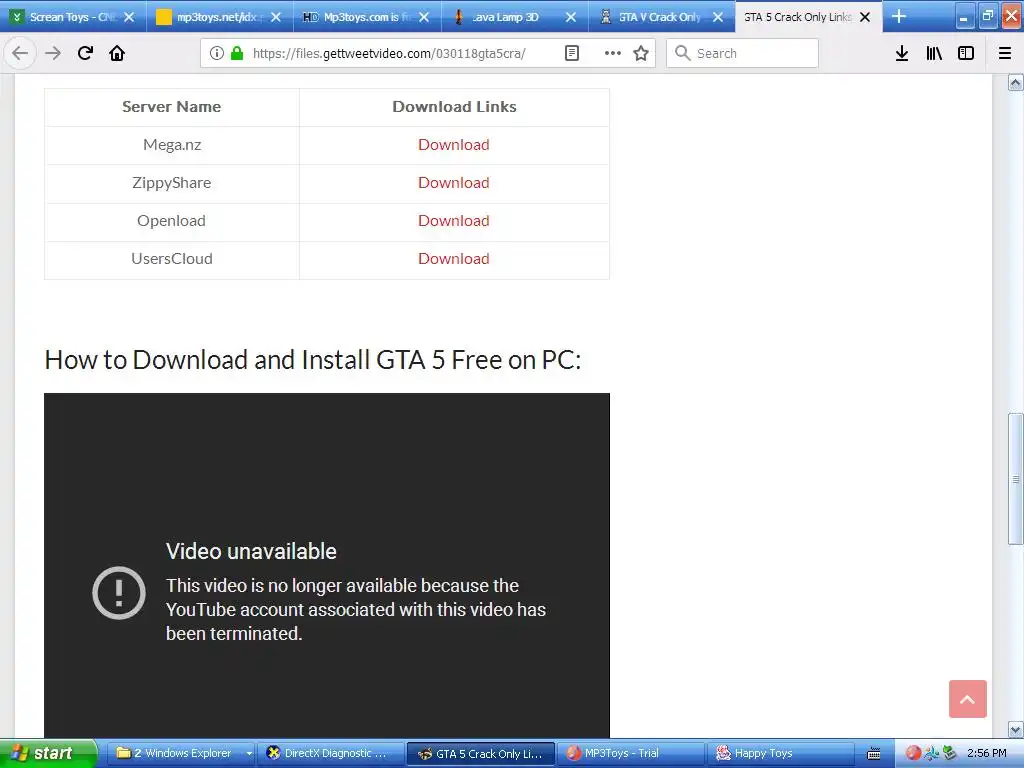Close the GTA 5 Crack Only Links tab

click(x=865, y=17)
